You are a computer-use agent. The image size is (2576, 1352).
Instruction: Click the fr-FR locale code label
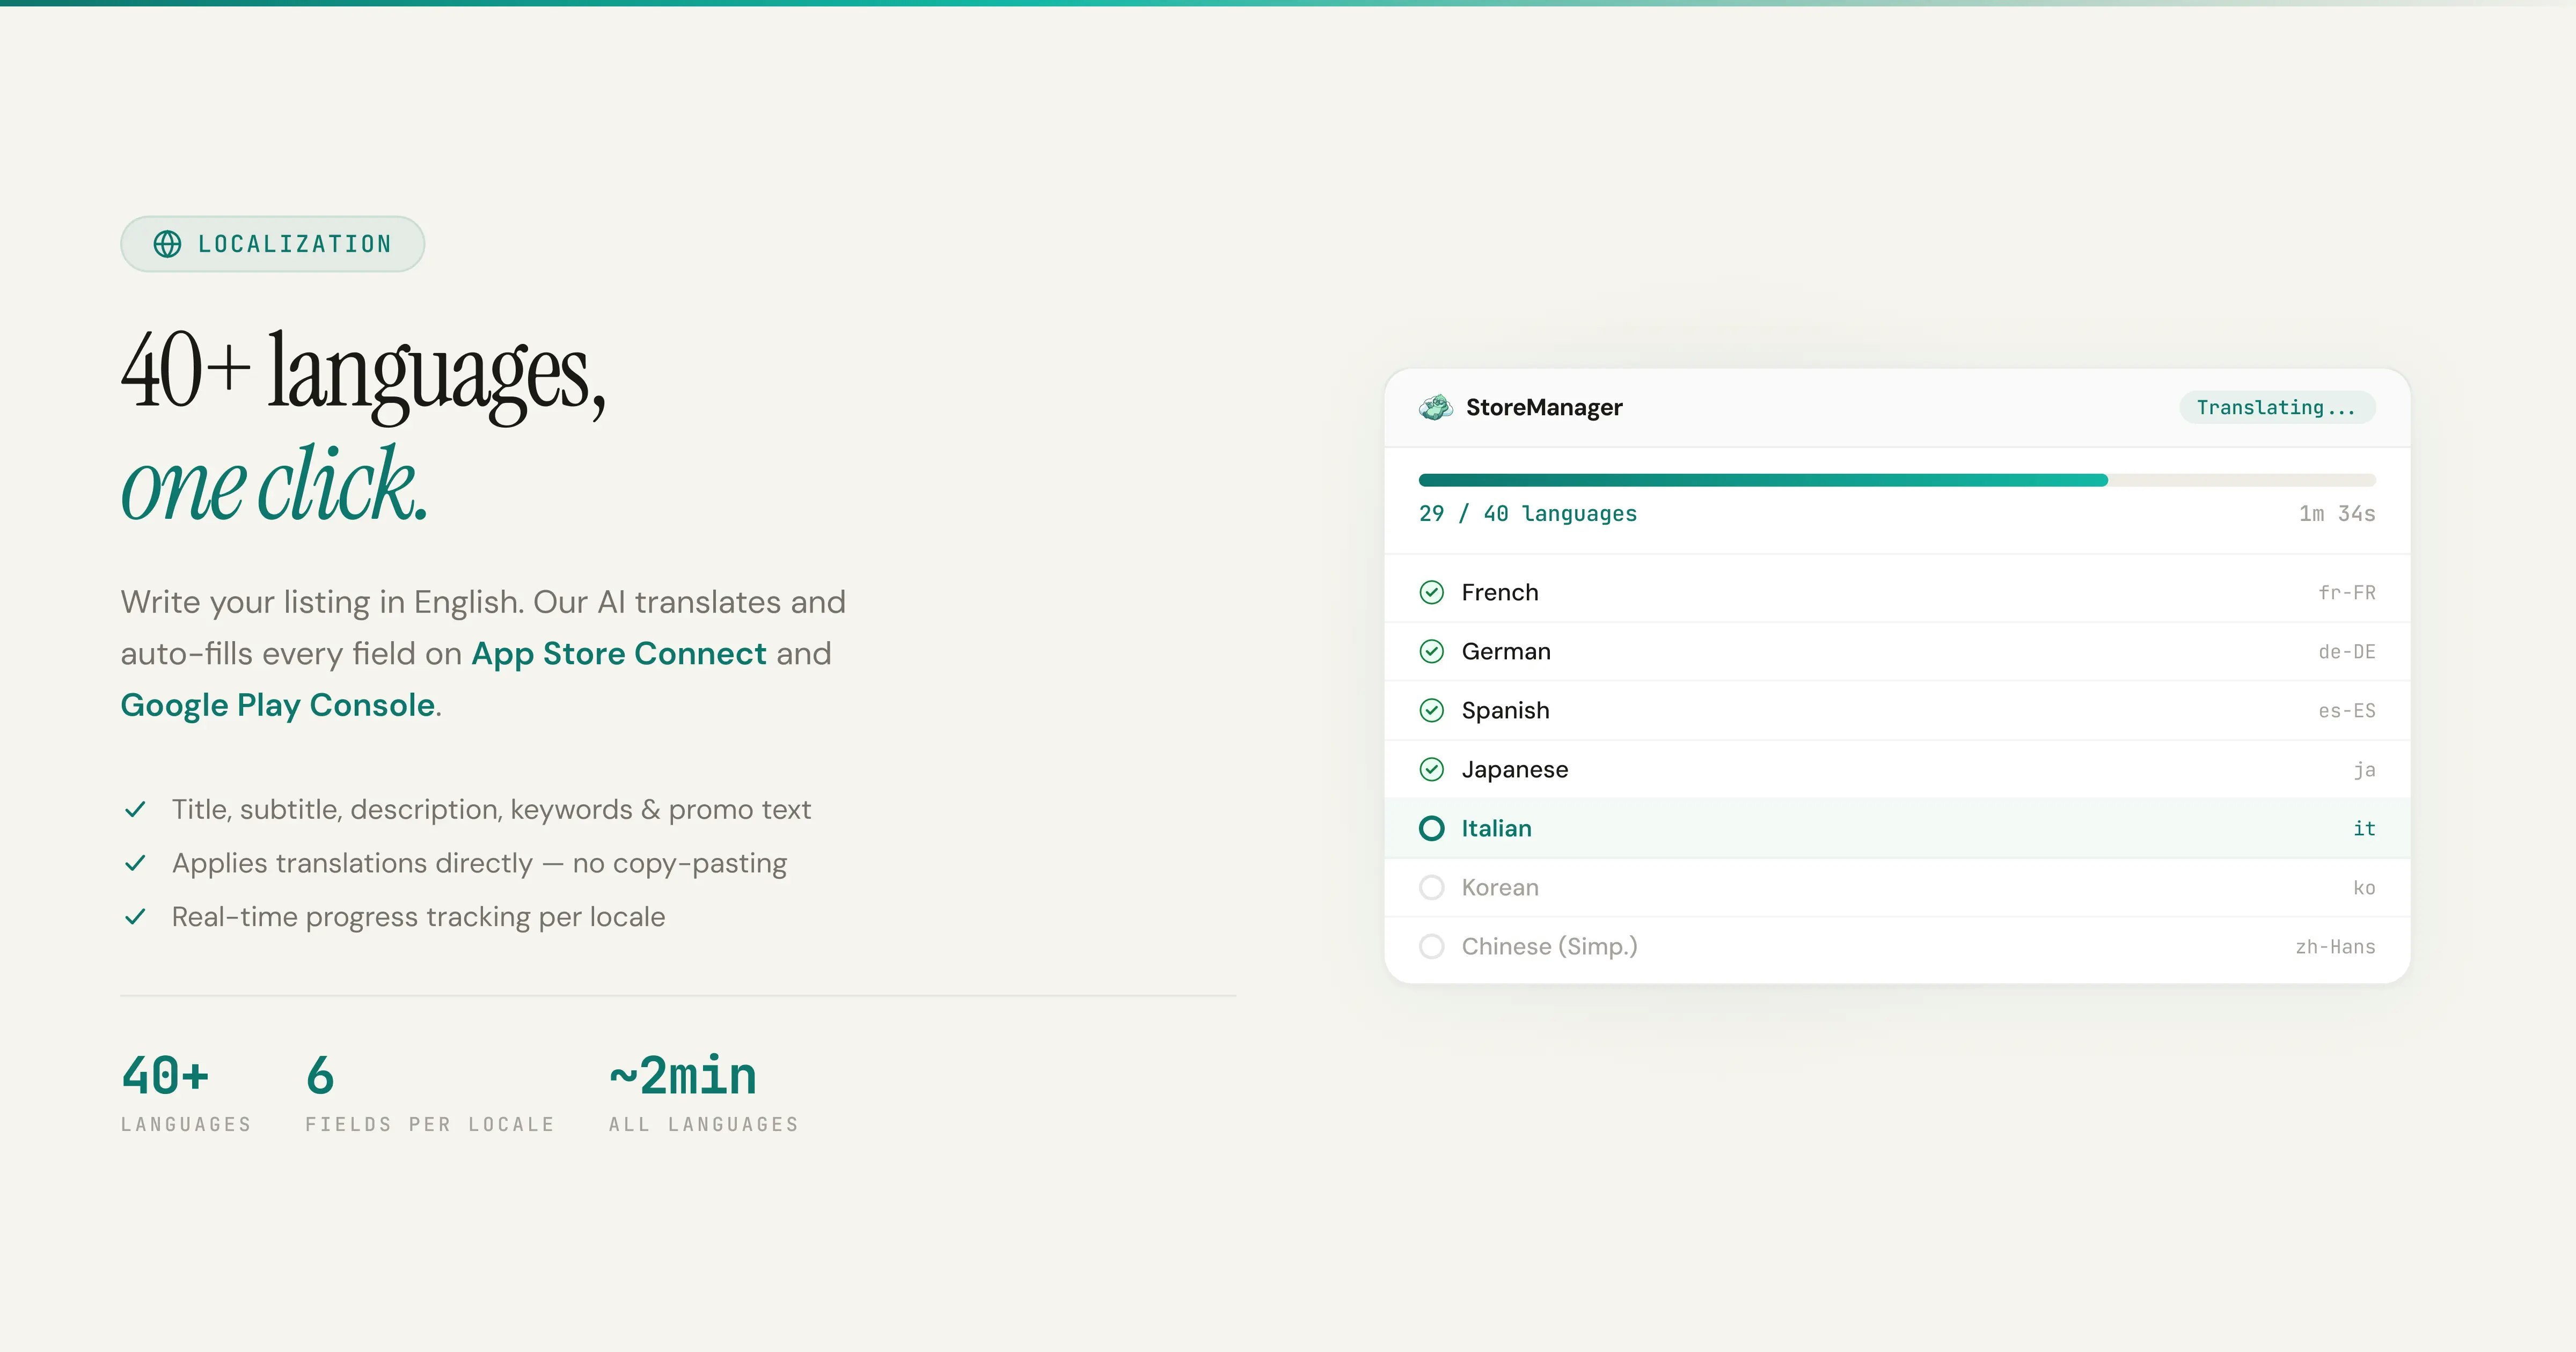[2348, 592]
